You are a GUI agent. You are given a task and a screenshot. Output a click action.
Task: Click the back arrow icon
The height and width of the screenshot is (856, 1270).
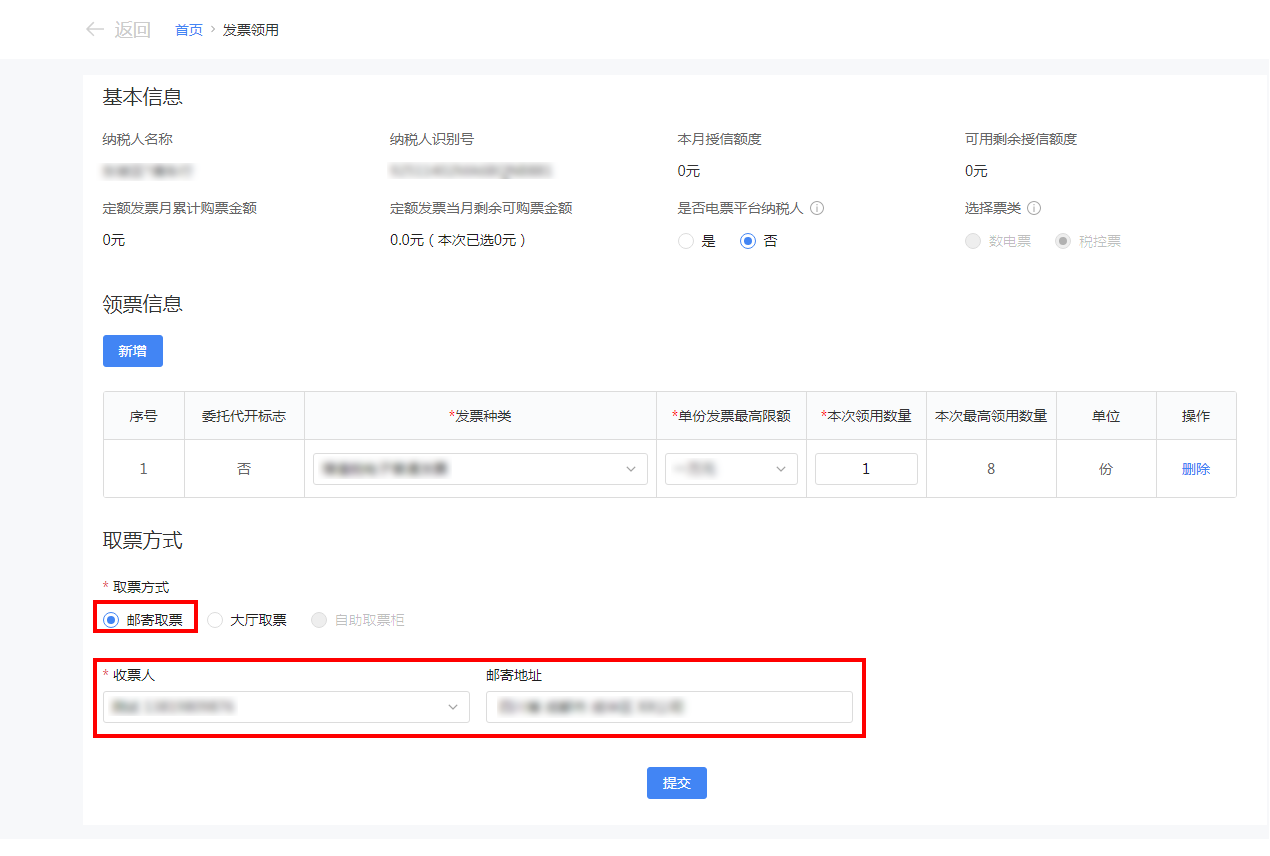[95, 30]
